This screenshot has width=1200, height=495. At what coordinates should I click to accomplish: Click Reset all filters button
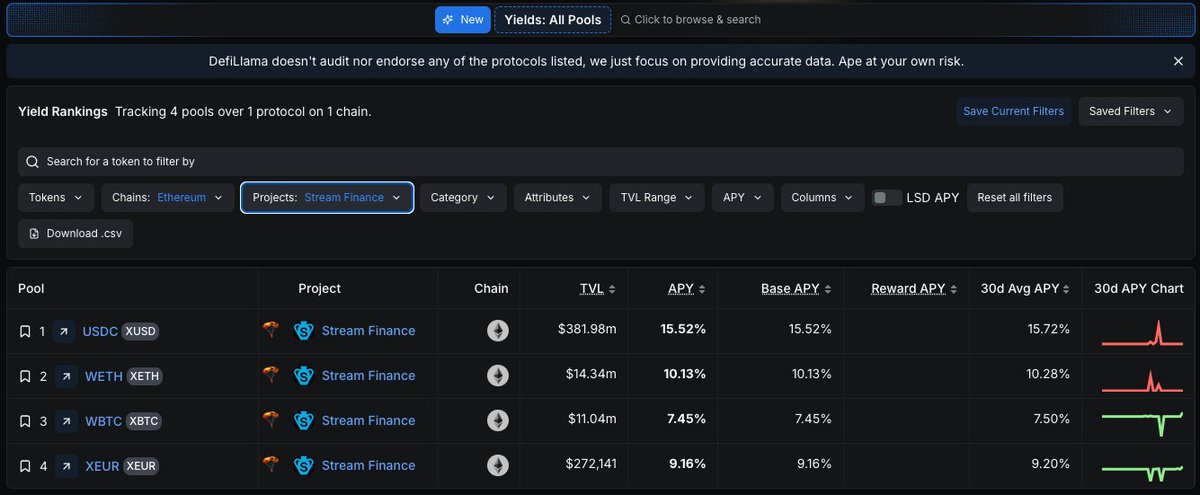pos(1015,198)
